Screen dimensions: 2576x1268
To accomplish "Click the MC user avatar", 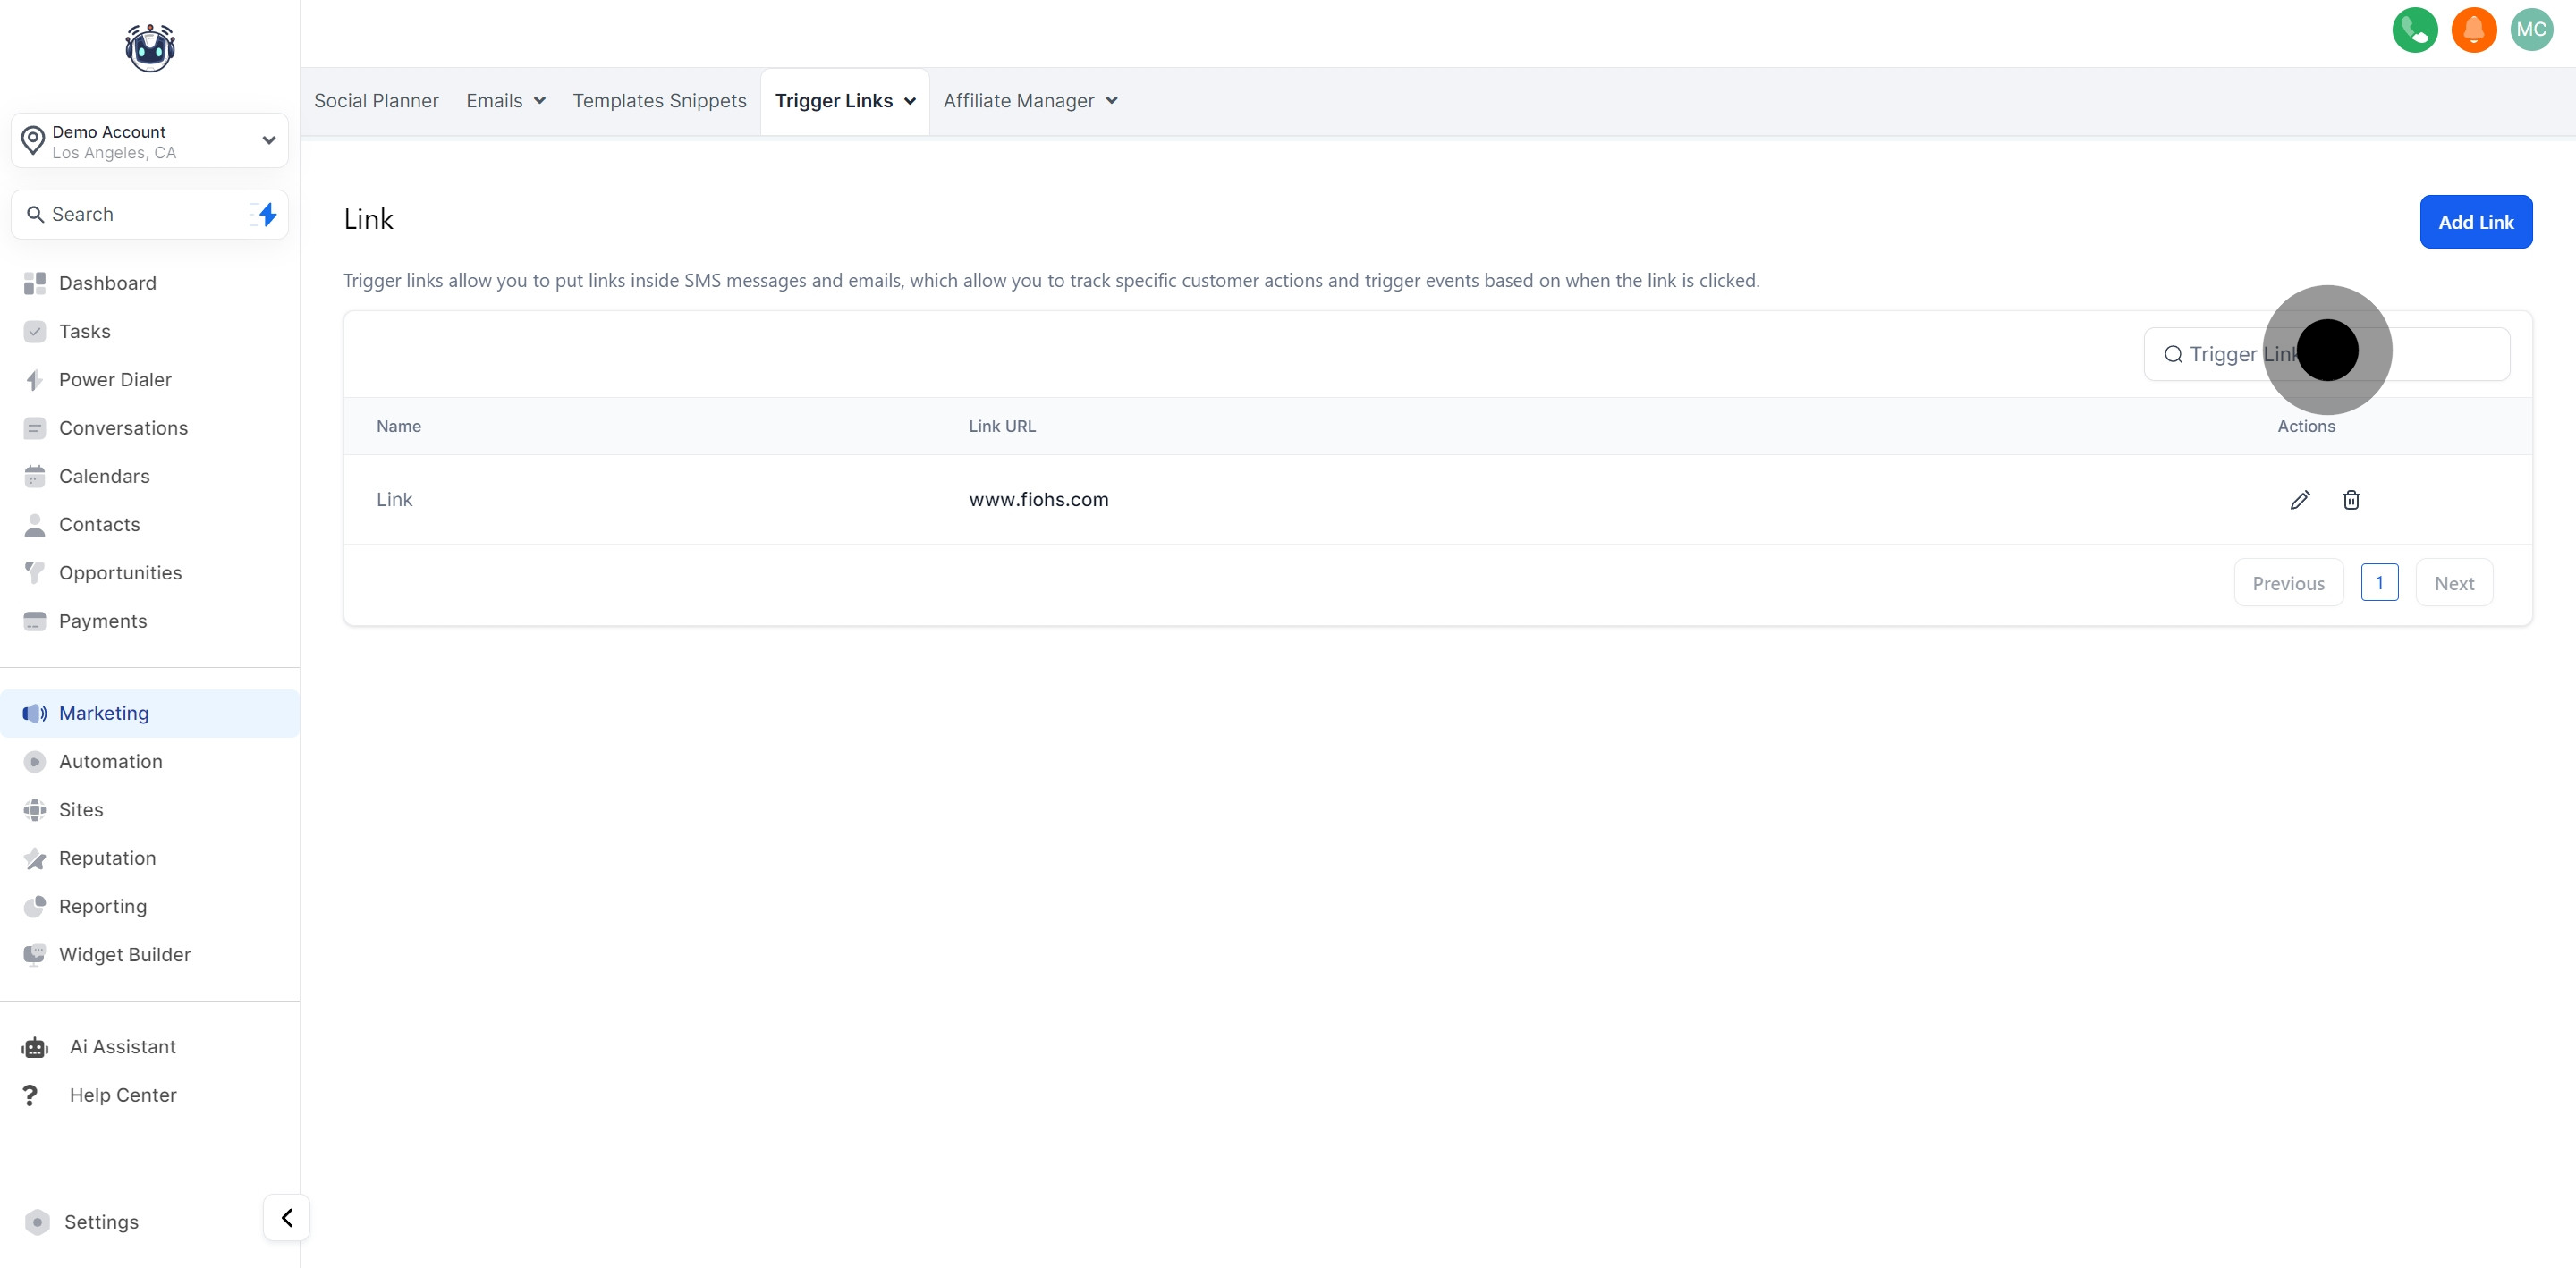I will (x=2531, y=30).
